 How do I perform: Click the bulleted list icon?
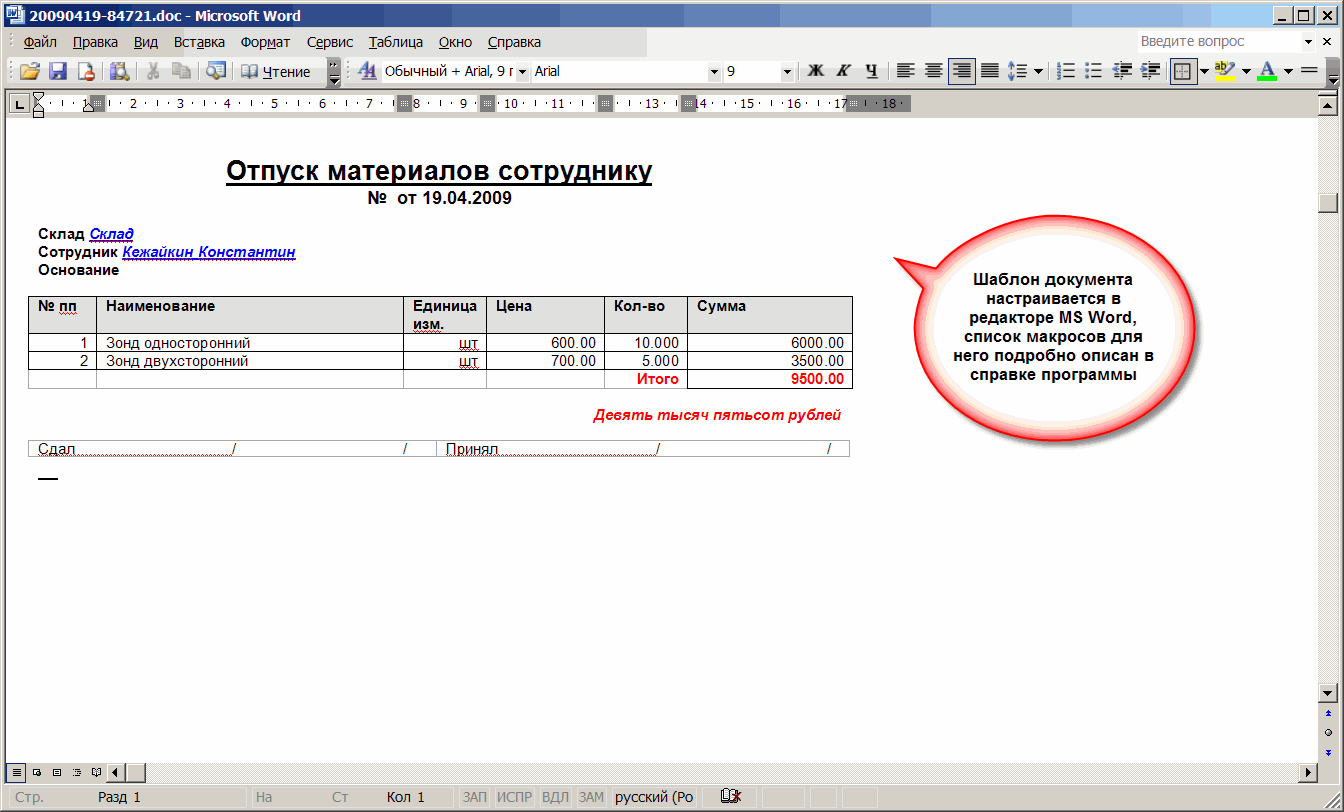tap(1093, 71)
